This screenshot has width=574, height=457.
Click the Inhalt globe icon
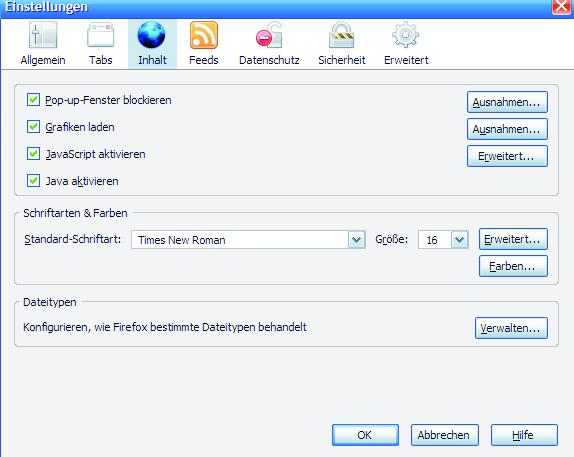(152, 35)
